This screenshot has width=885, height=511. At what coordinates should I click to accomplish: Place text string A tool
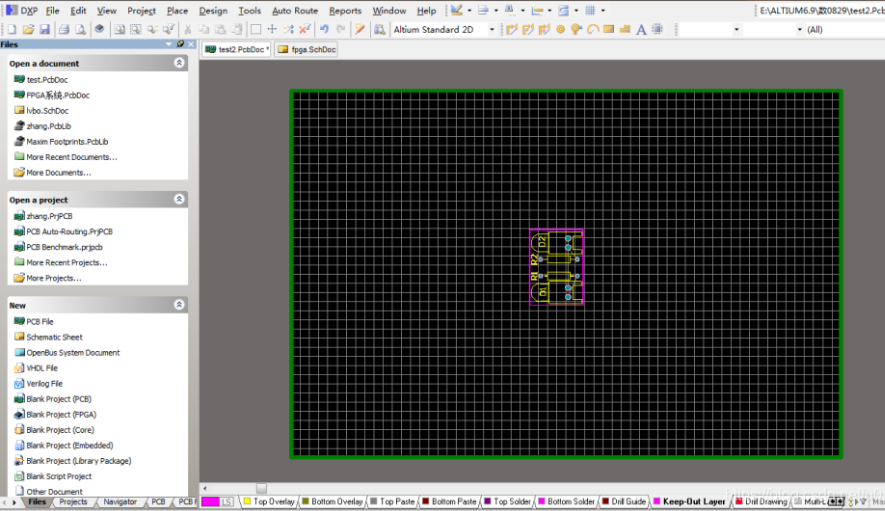[x=641, y=29]
